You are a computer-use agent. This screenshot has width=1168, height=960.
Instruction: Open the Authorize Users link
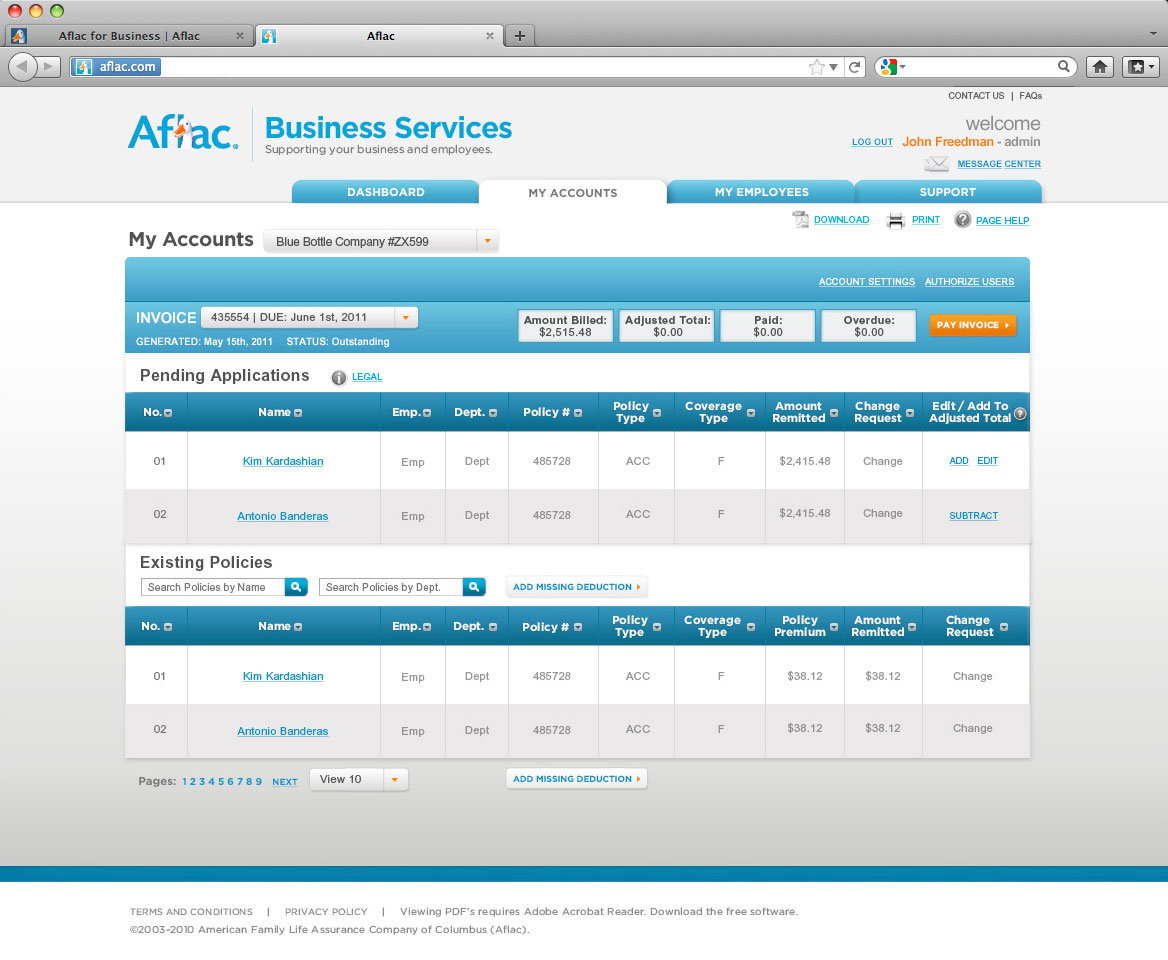tap(969, 282)
